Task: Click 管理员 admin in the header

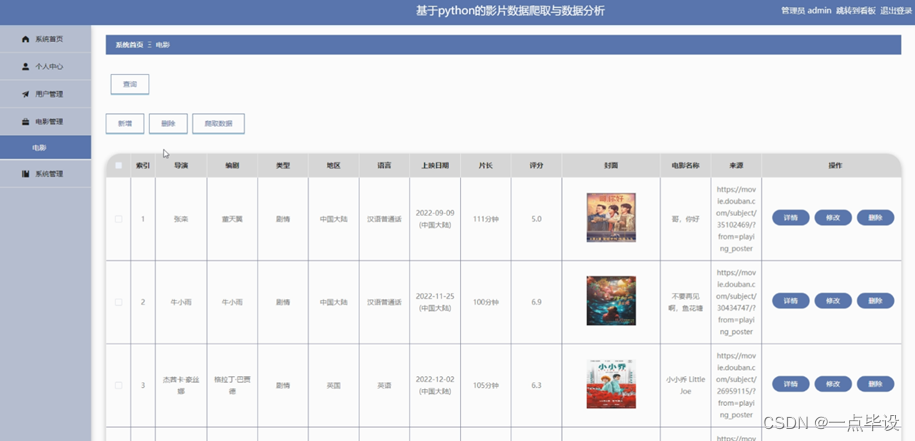Action: pyautogui.click(x=806, y=11)
